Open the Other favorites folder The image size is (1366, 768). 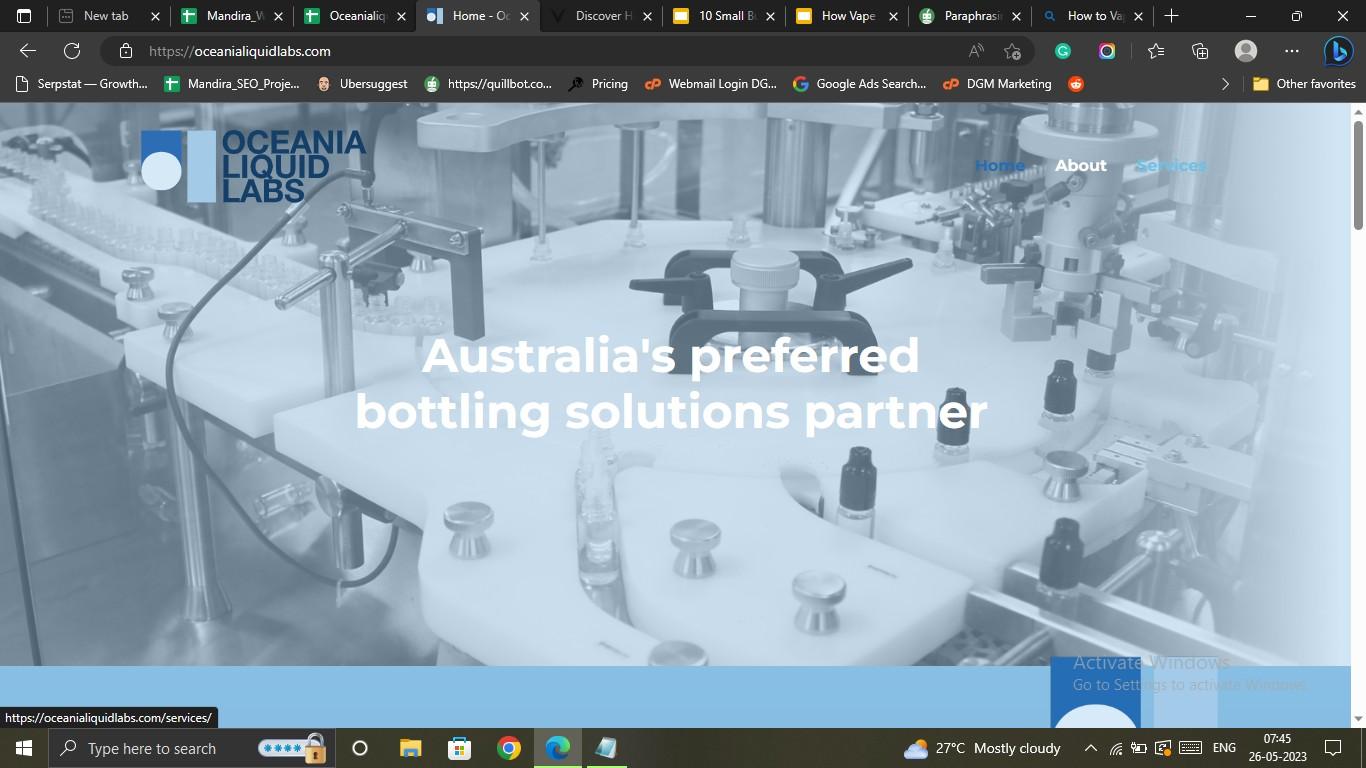point(1304,84)
